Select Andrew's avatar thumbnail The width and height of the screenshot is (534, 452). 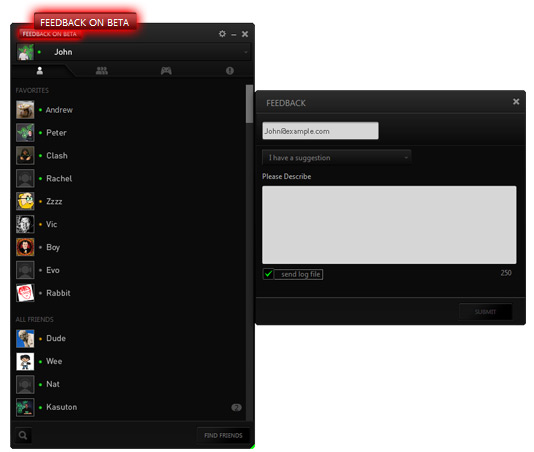pyautogui.click(x=25, y=110)
